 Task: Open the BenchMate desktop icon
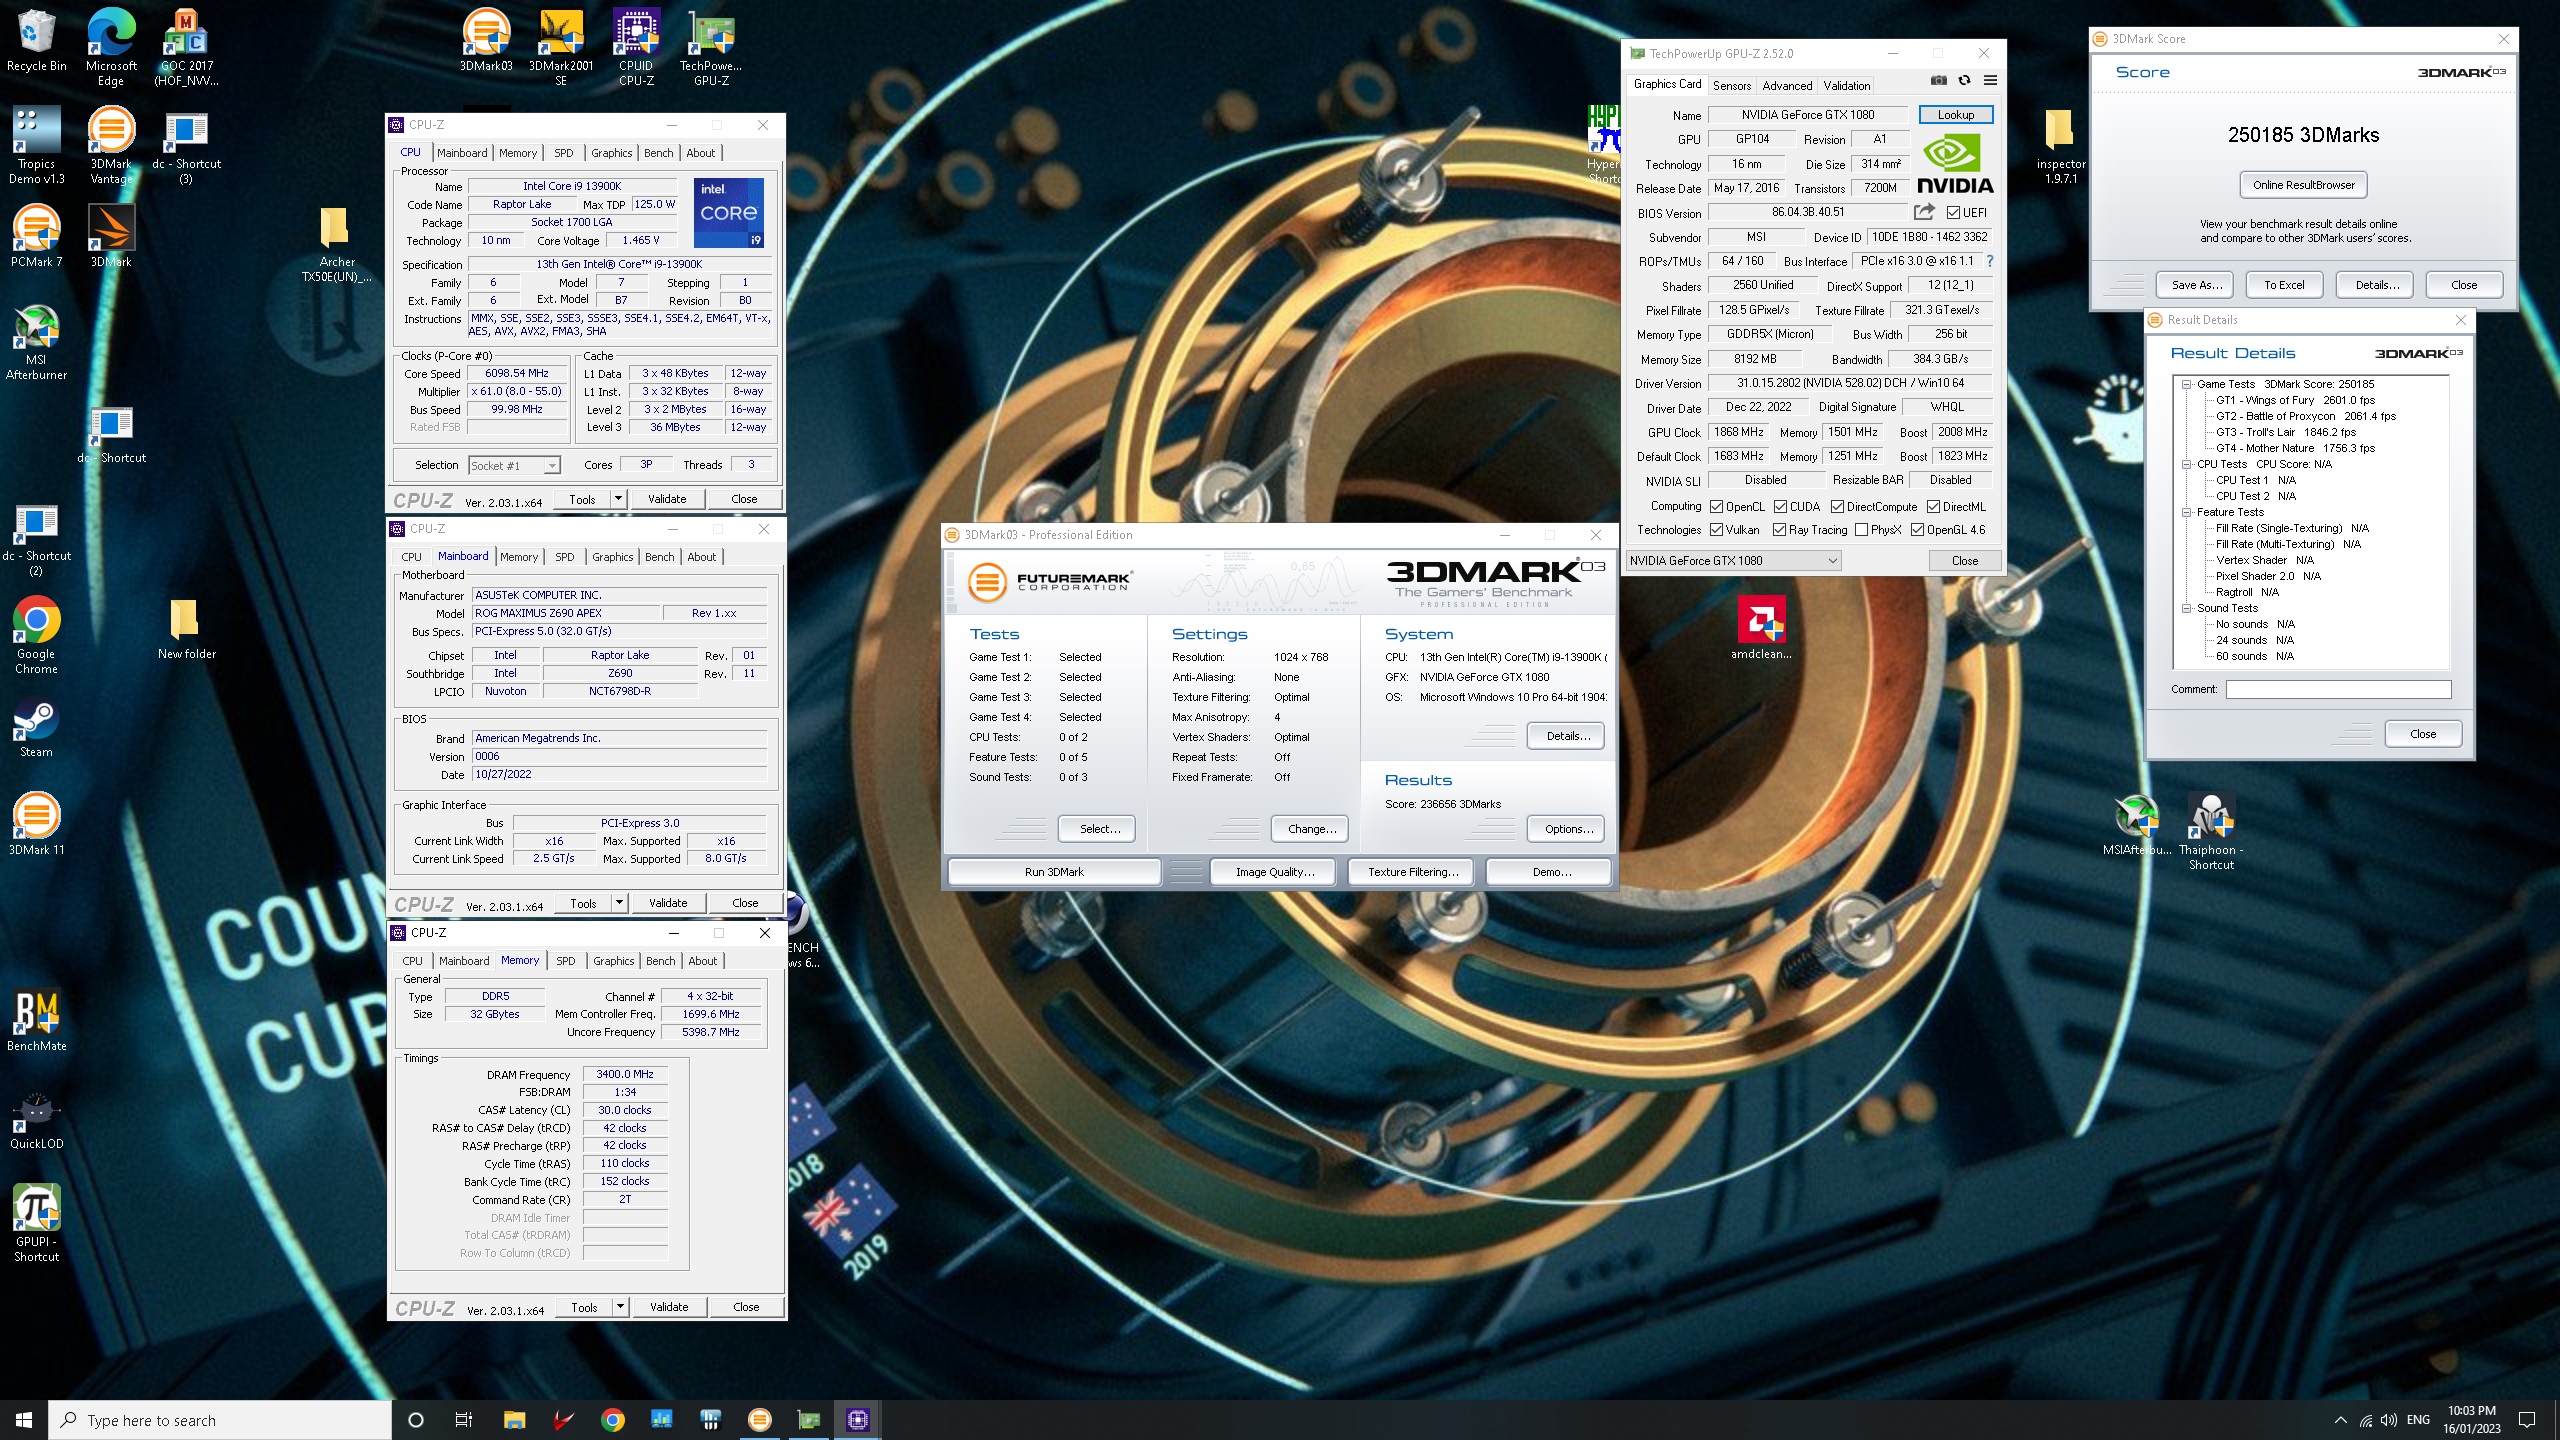coord(36,1021)
